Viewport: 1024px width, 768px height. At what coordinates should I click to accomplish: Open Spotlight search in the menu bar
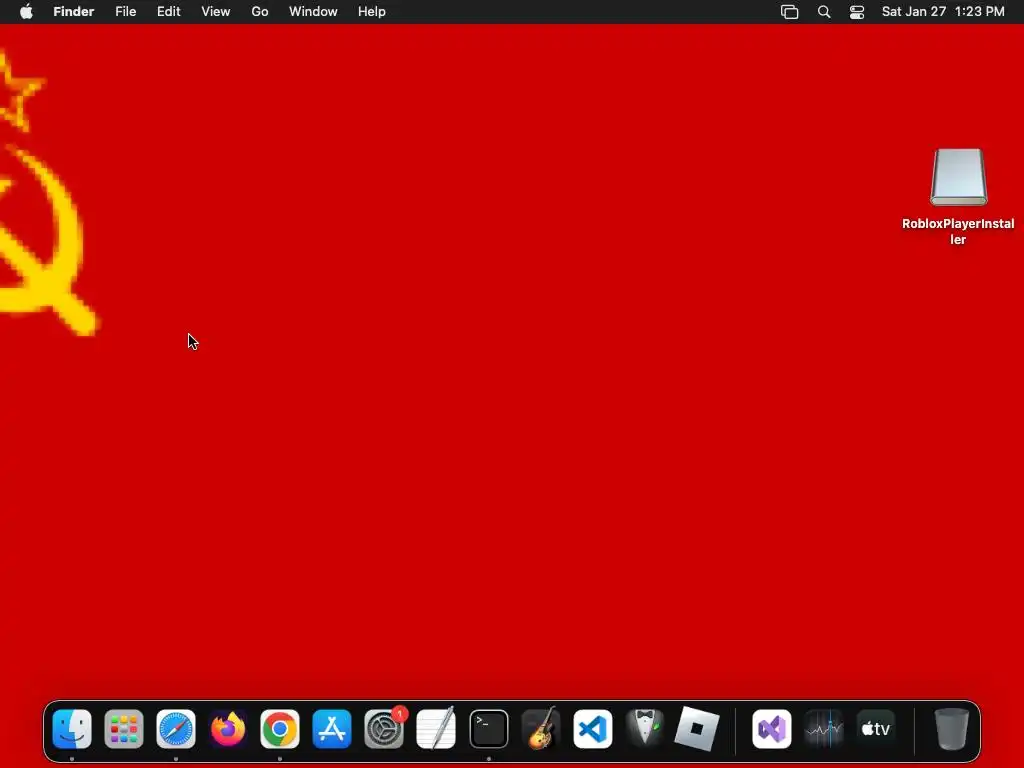point(824,12)
